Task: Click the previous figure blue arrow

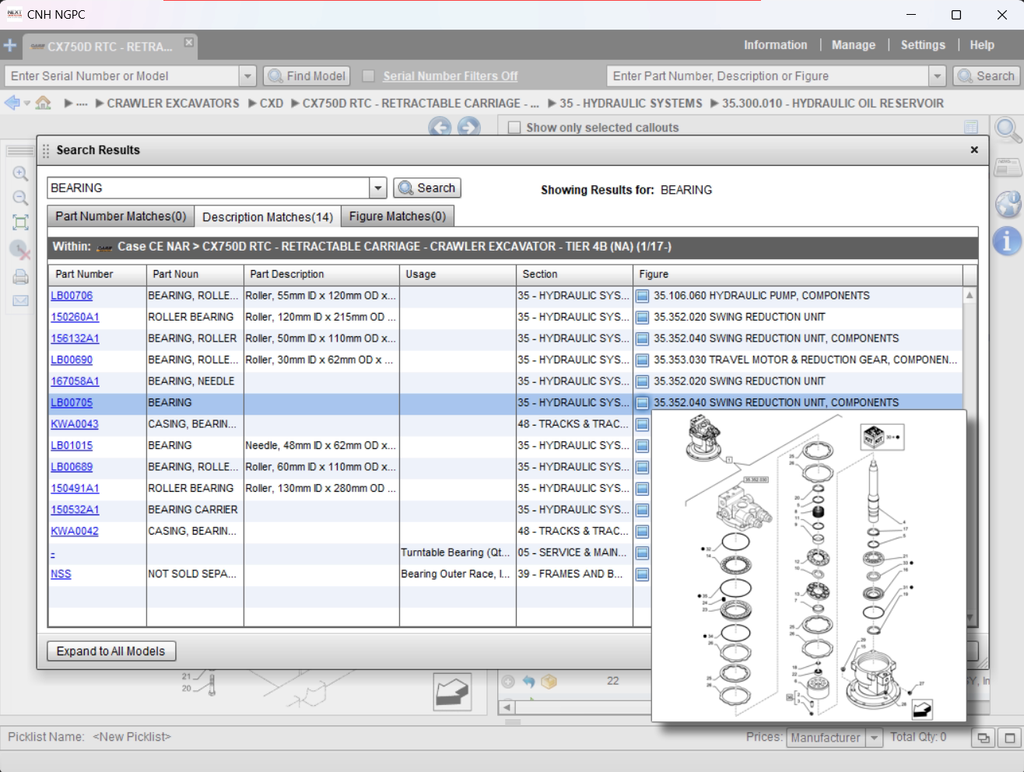Action: 440,127
